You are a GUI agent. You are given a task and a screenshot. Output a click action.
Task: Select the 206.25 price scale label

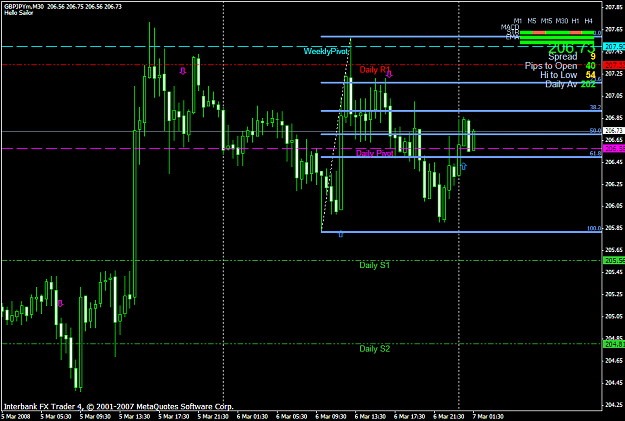pos(614,184)
